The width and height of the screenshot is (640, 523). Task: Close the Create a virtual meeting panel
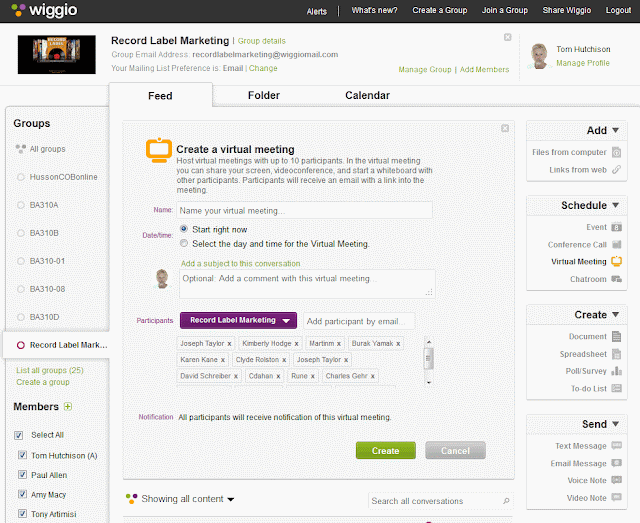pyautogui.click(x=505, y=128)
